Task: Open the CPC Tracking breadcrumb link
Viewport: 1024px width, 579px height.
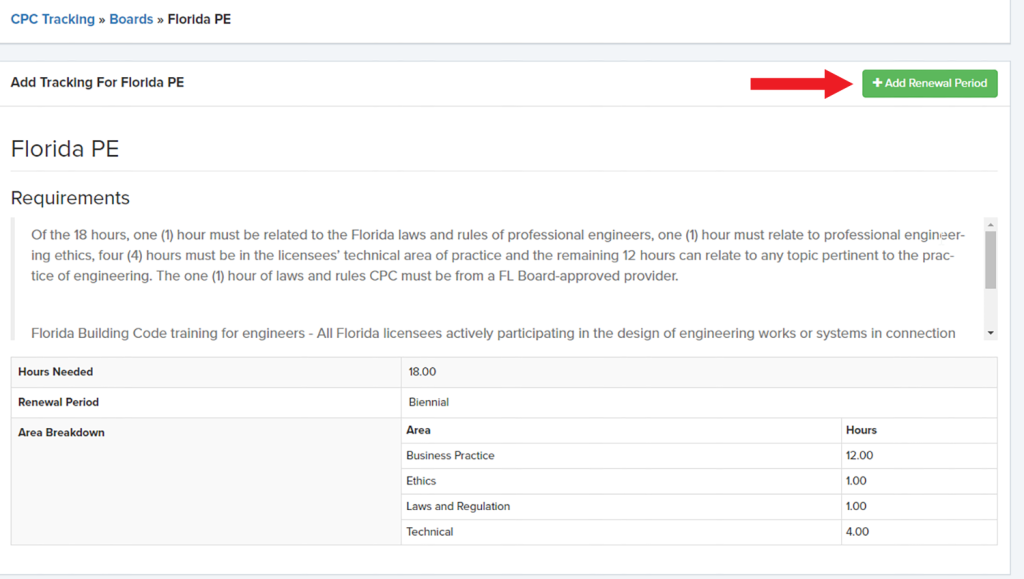Action: (x=52, y=18)
